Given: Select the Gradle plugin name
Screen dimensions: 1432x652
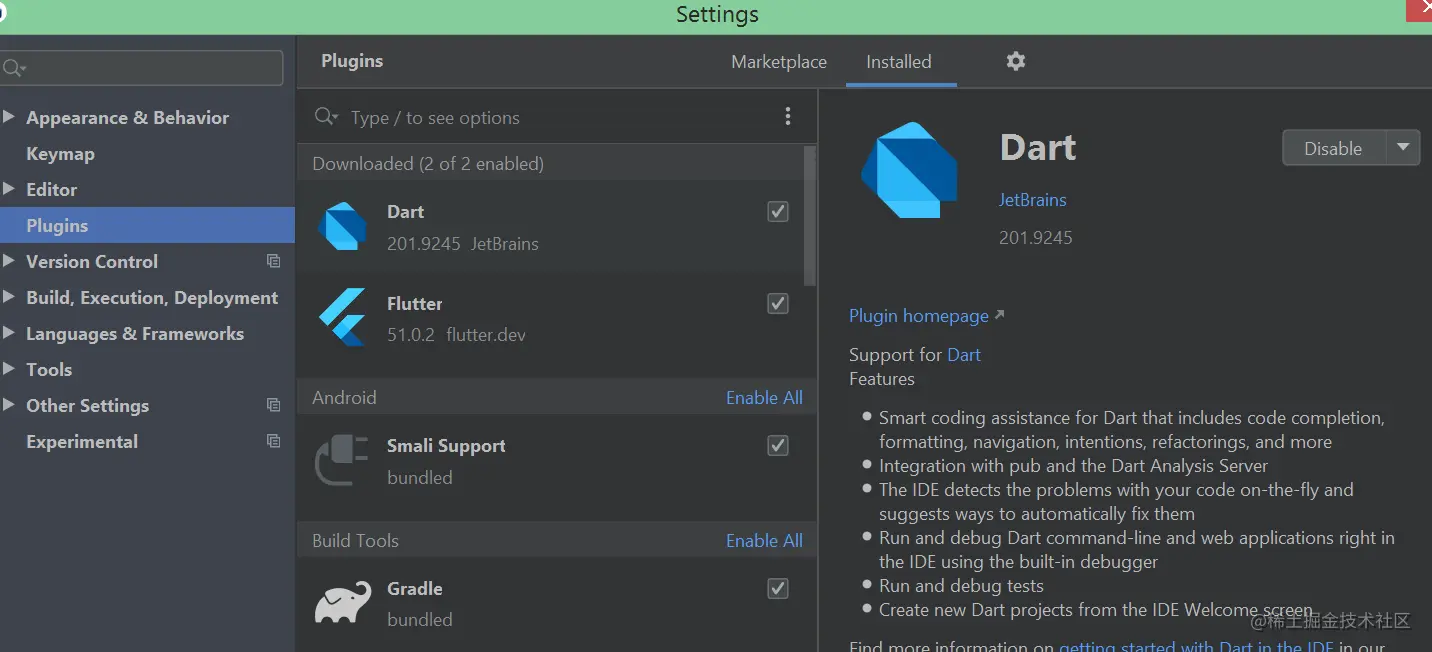Looking at the screenshot, I should tap(414, 589).
